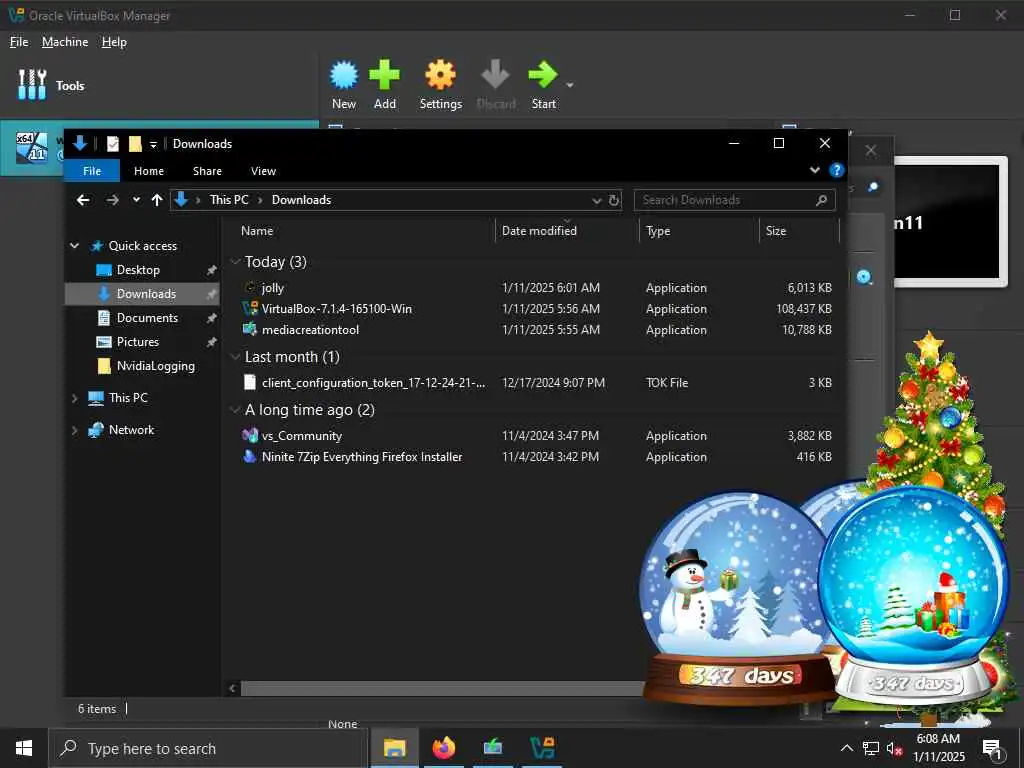This screenshot has height=768, width=1024.
Task: Select the vs_Community installer file
Action: coord(302,436)
